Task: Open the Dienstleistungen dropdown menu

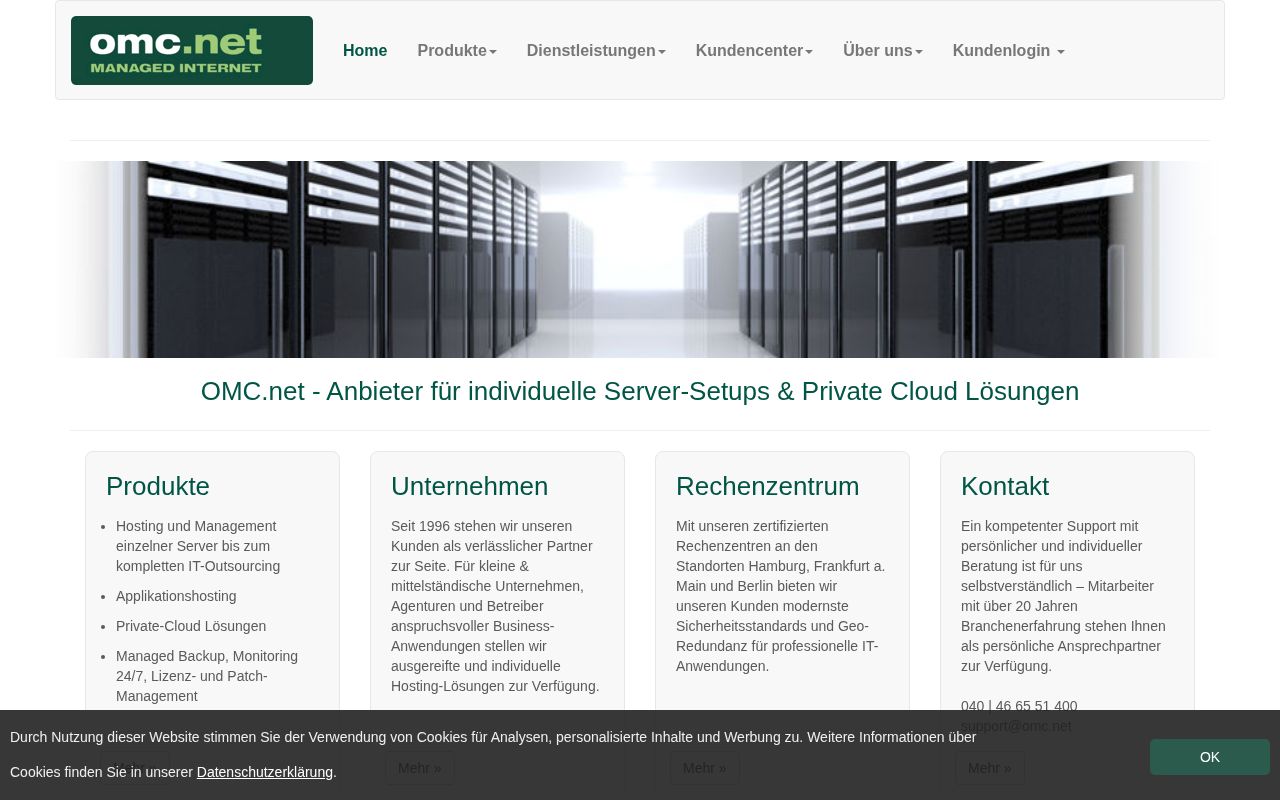Action: pyautogui.click(x=596, y=50)
